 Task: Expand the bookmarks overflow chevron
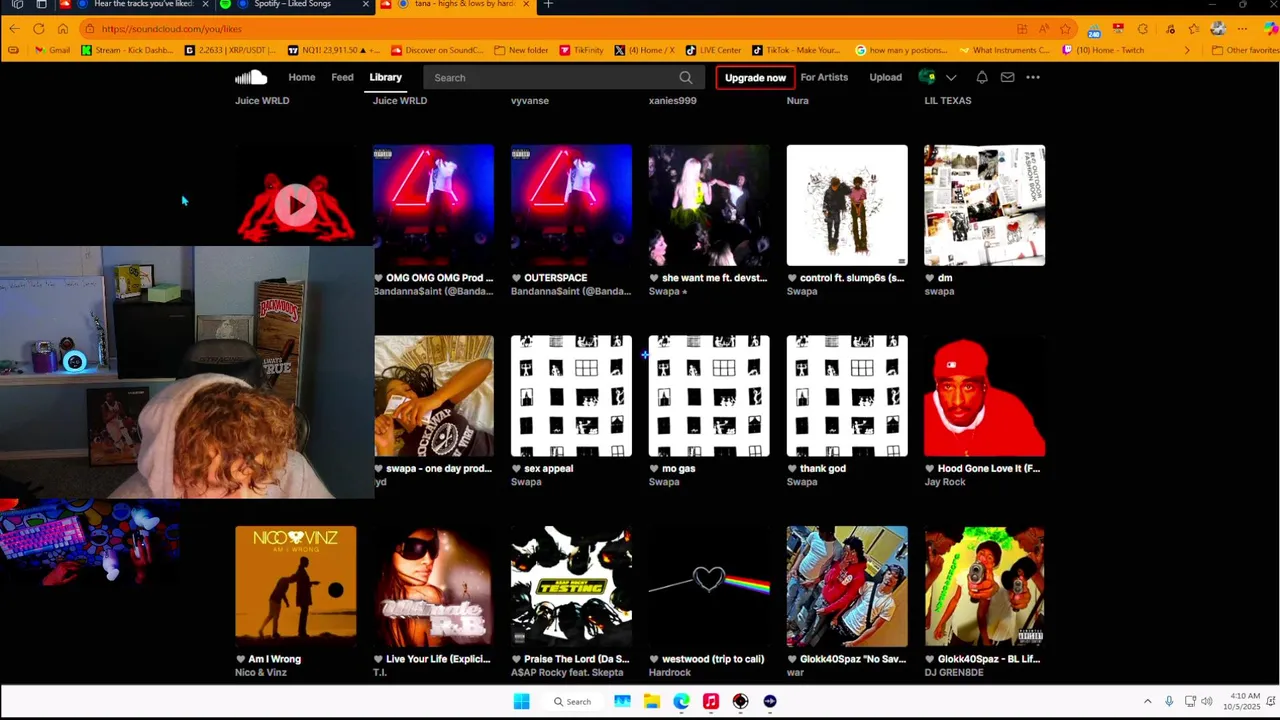[x=1187, y=50]
